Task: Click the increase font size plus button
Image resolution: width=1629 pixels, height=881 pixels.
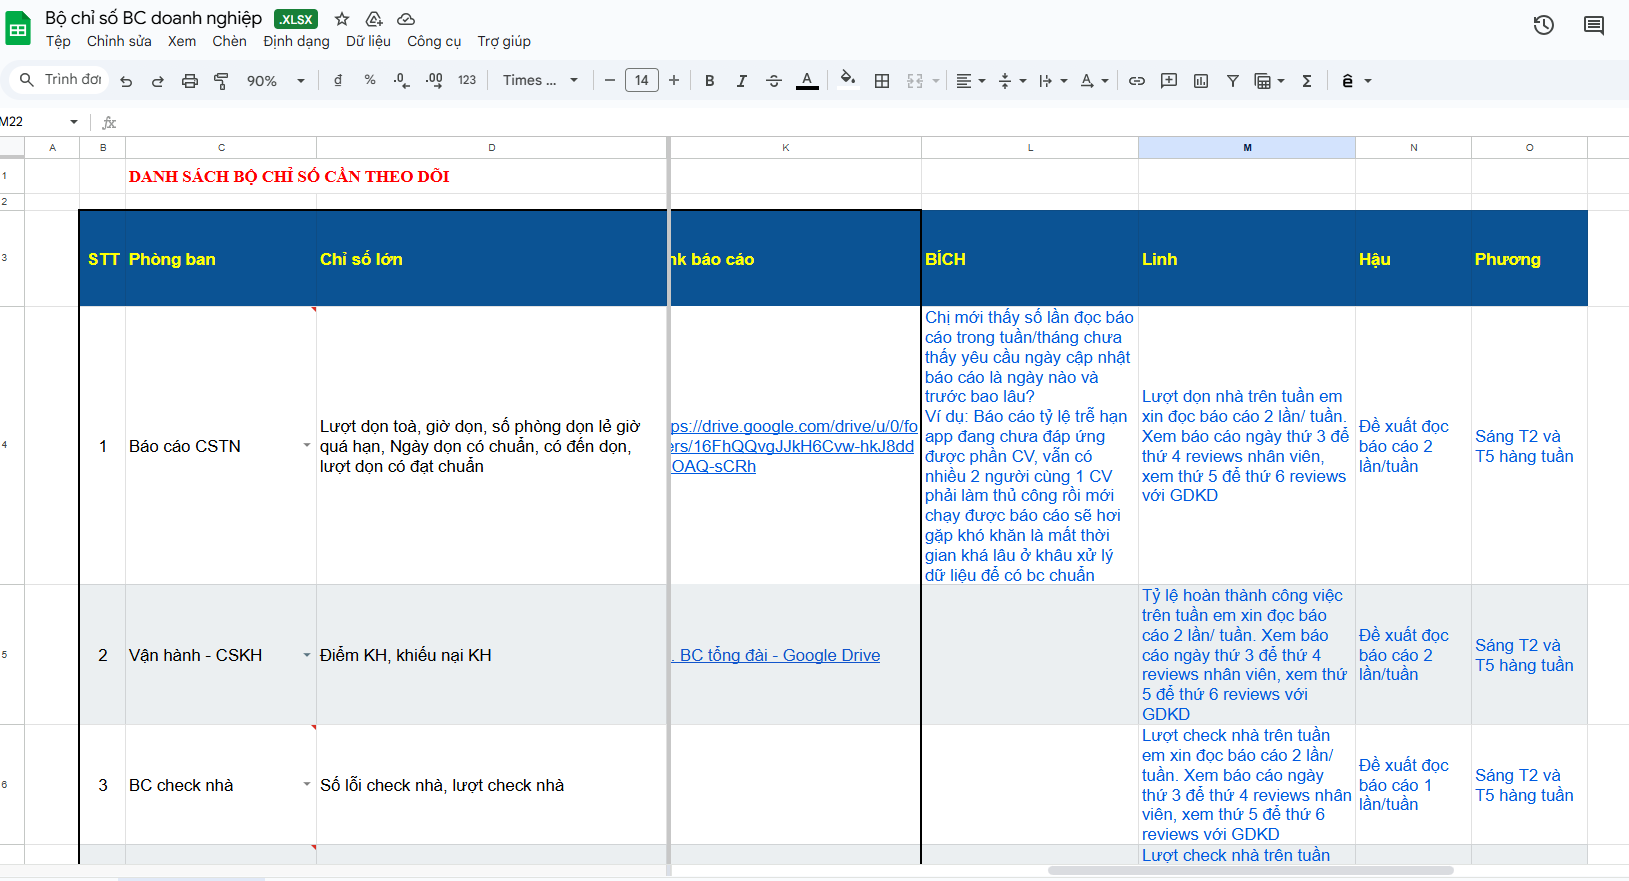Action: 674,81
